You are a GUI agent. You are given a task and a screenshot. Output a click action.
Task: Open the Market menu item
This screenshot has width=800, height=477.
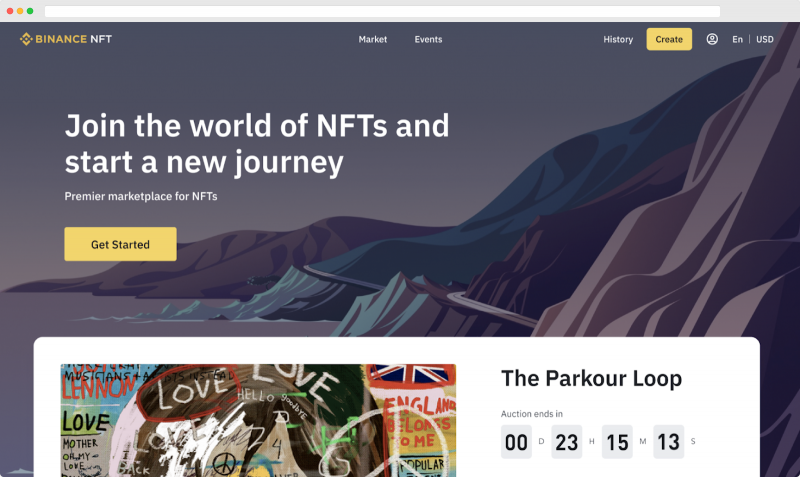pos(372,39)
